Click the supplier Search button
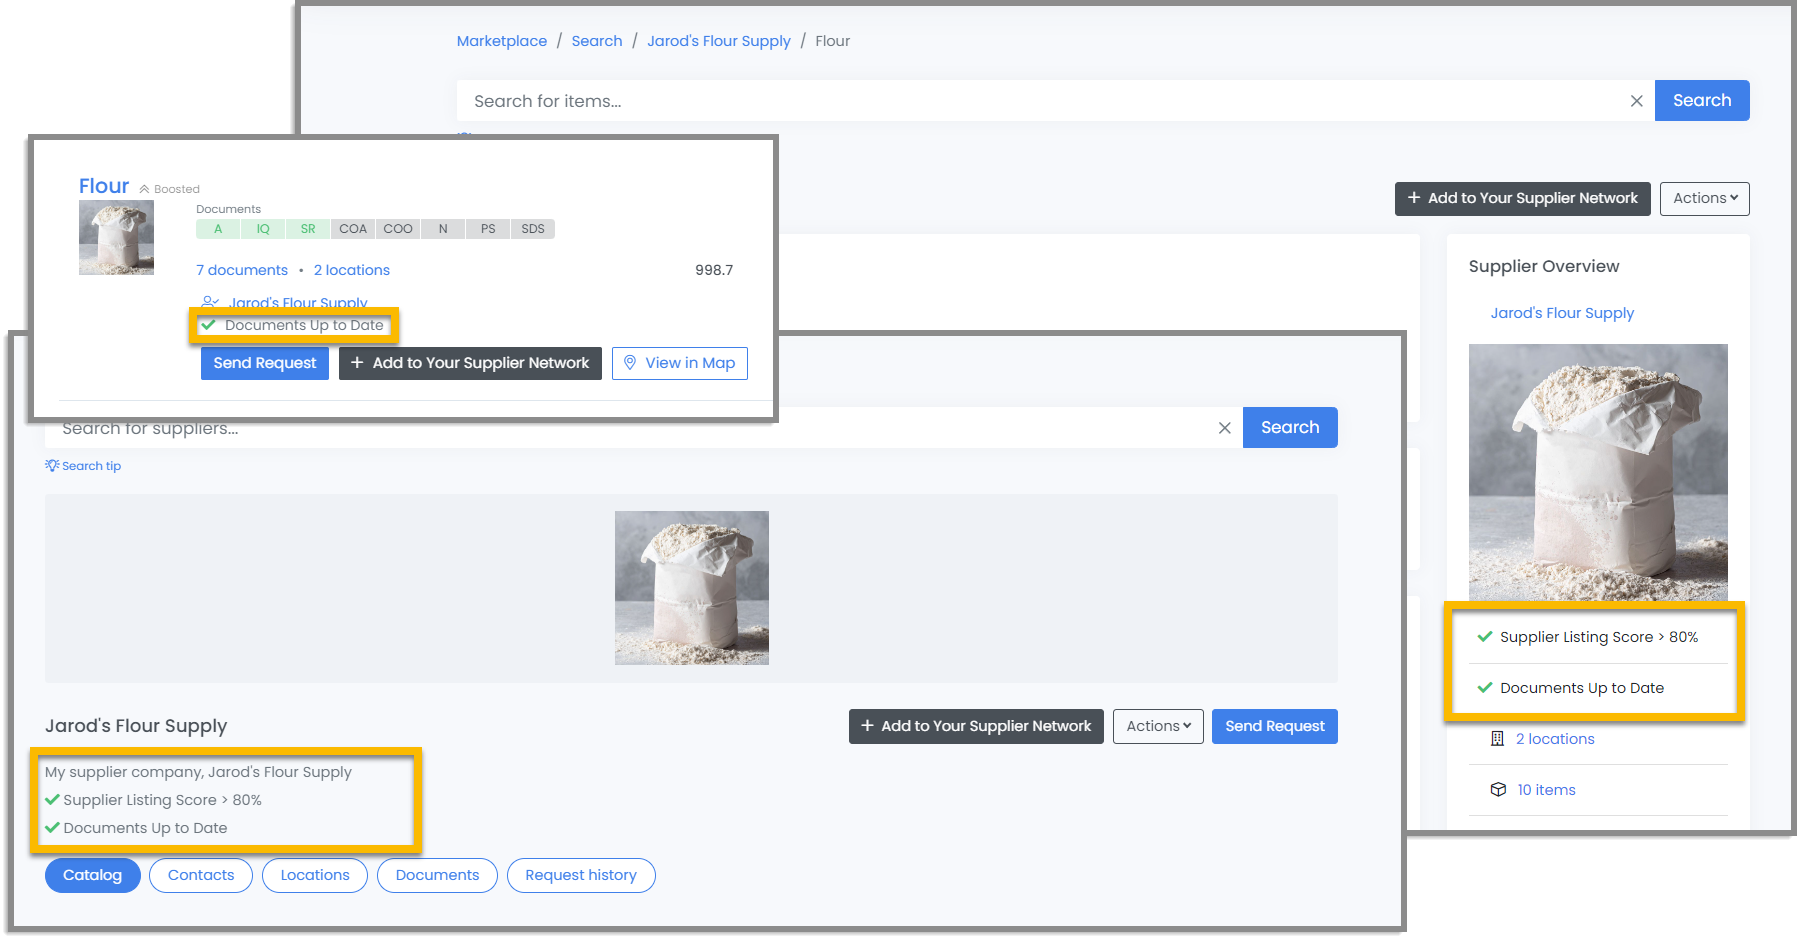The image size is (1797, 940). click(x=1290, y=427)
